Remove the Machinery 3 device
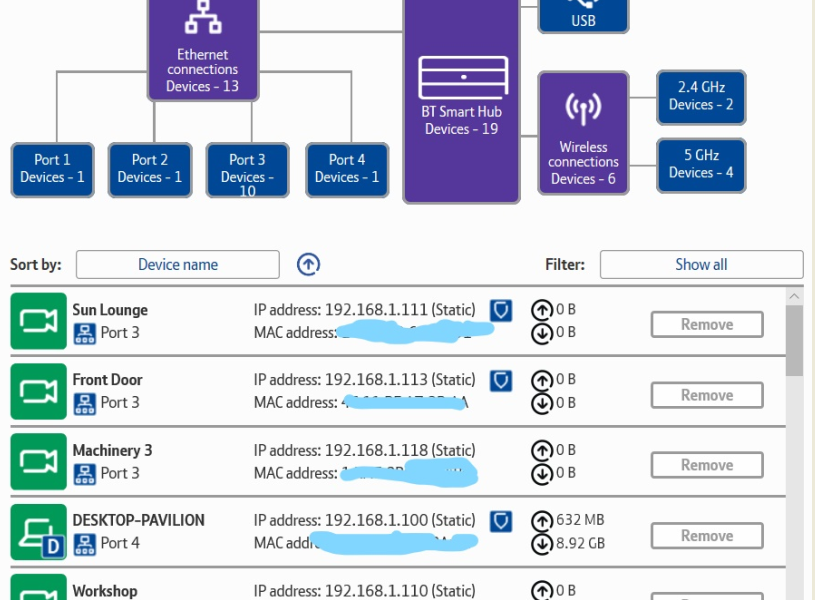Image resolution: width=815 pixels, height=600 pixels. [707, 465]
